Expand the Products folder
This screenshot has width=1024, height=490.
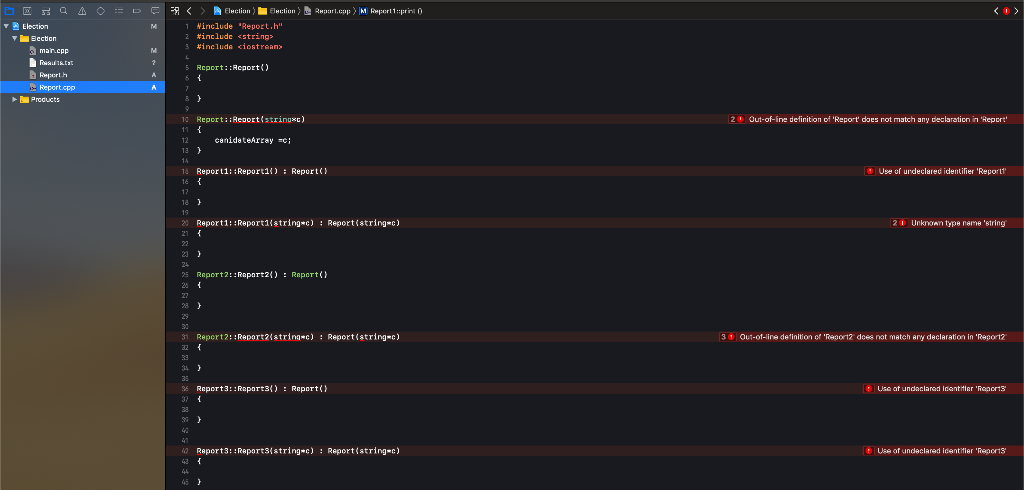(x=14, y=99)
